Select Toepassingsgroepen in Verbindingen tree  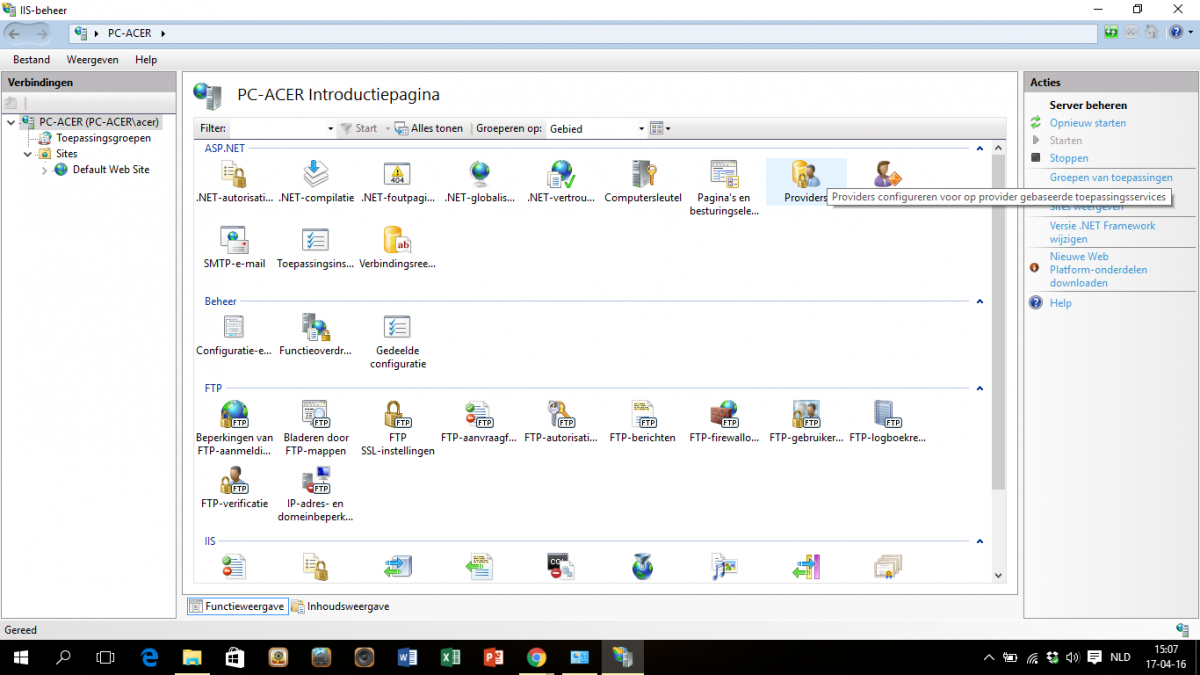coord(103,138)
